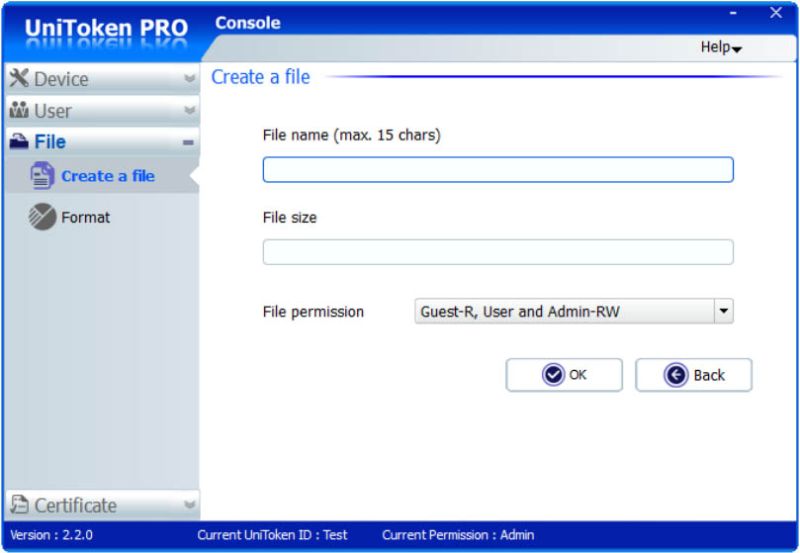The height and width of the screenshot is (553, 800).
Task: Click the Device wrench icon
Action: point(19,78)
